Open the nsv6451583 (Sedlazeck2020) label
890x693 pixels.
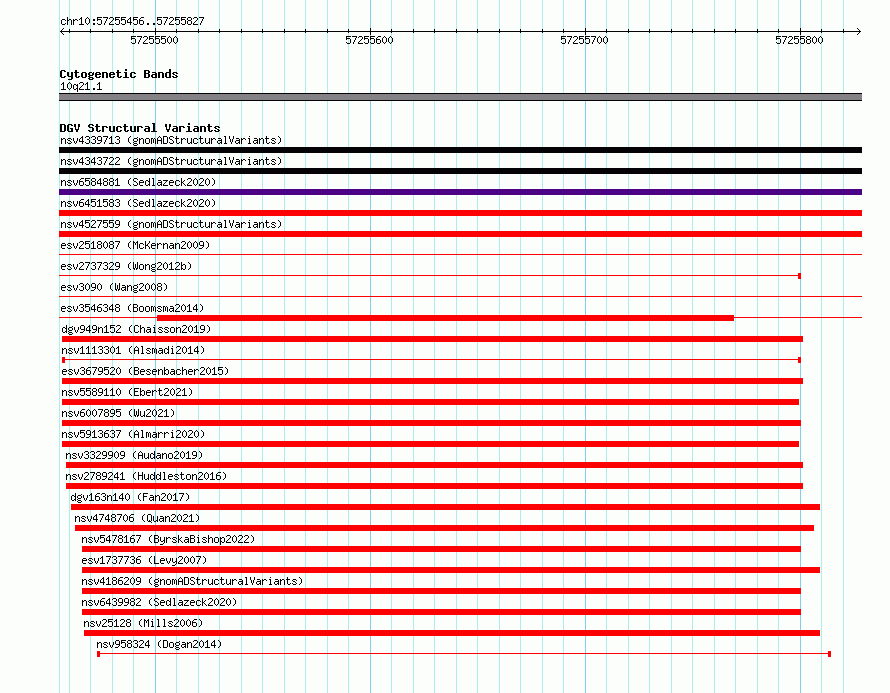tap(138, 203)
